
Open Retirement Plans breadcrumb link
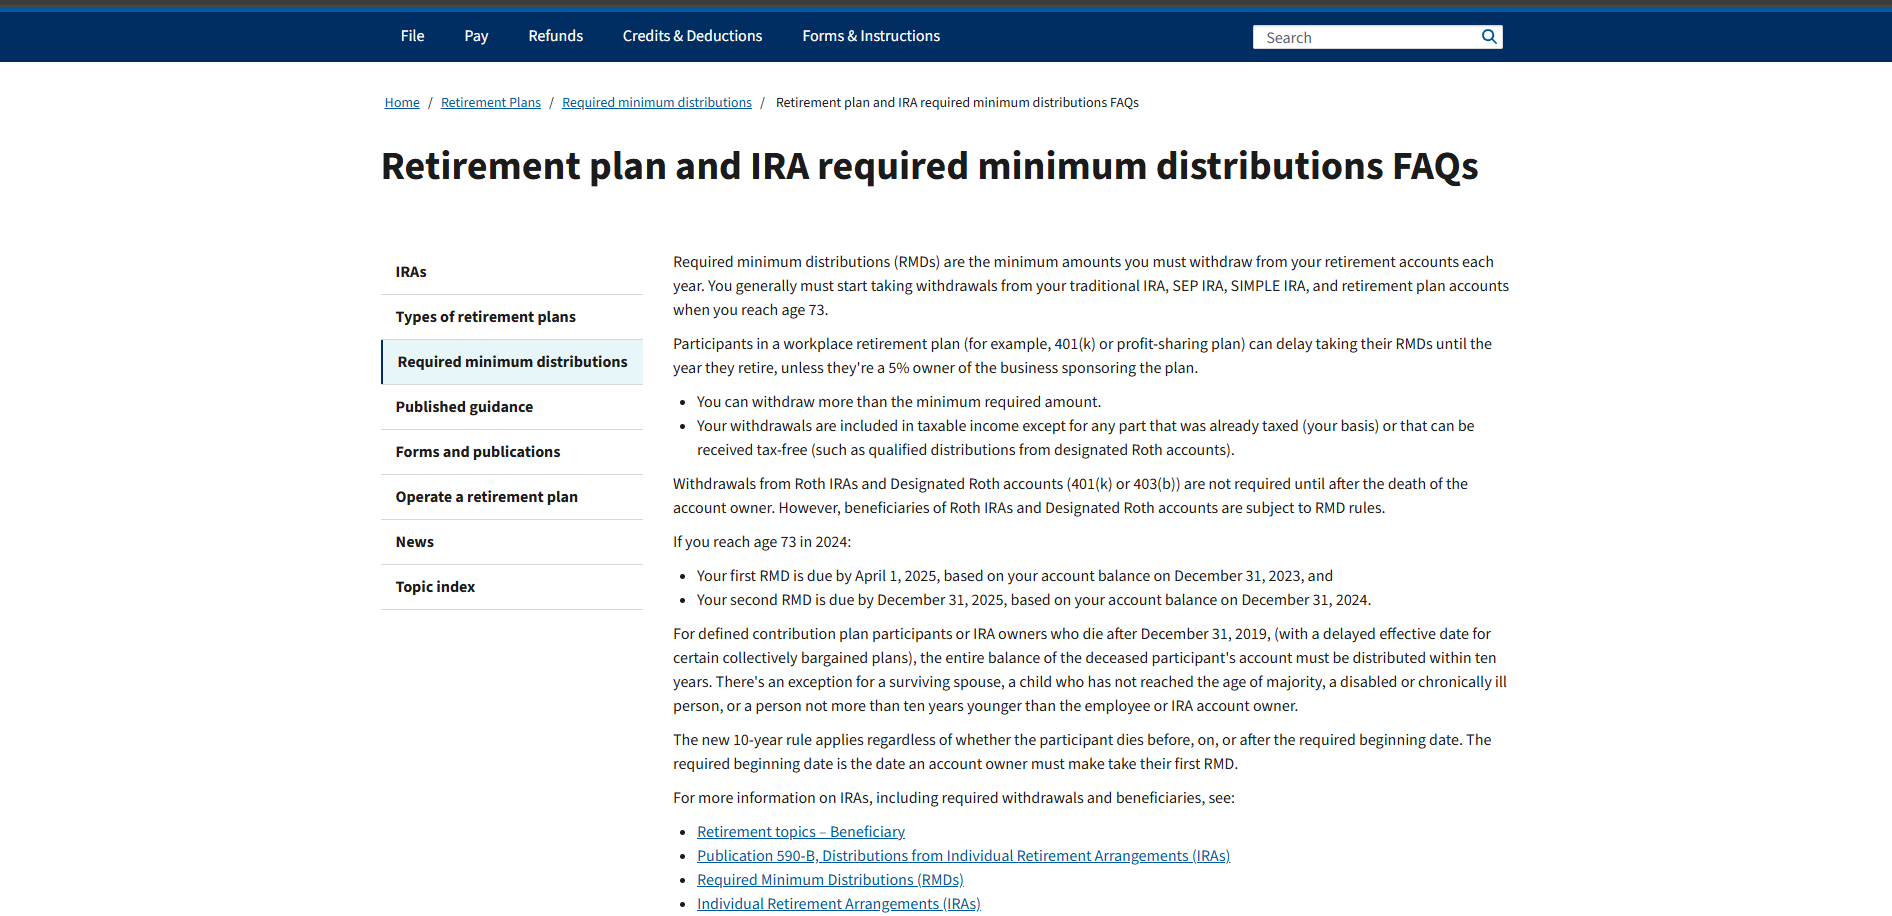click(x=490, y=103)
